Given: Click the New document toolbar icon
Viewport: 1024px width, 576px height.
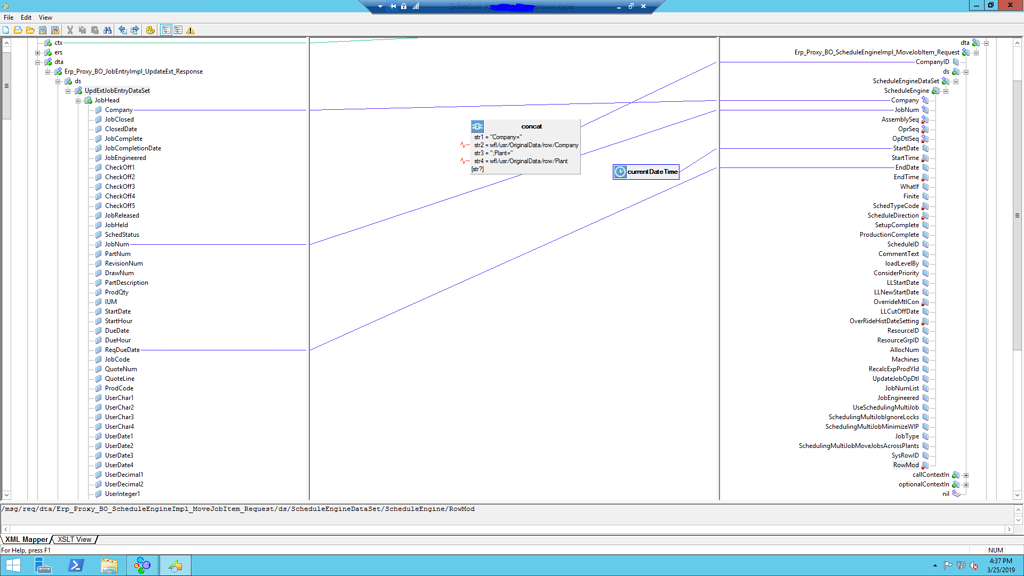Looking at the screenshot, I should (x=6, y=31).
